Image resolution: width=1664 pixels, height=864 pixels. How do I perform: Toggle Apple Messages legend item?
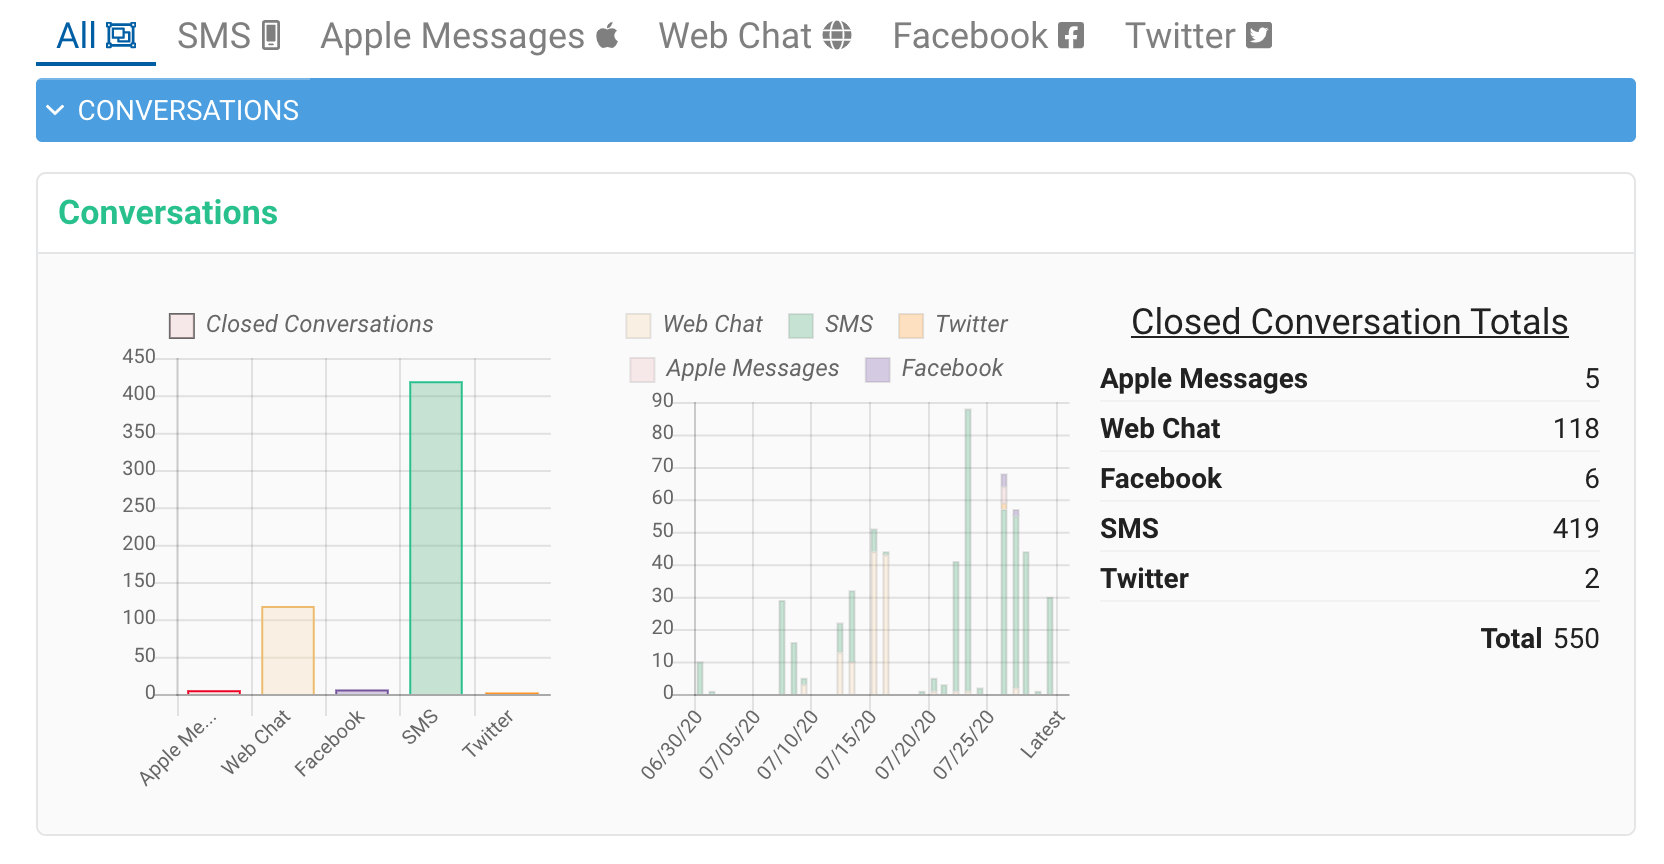[x=642, y=369]
